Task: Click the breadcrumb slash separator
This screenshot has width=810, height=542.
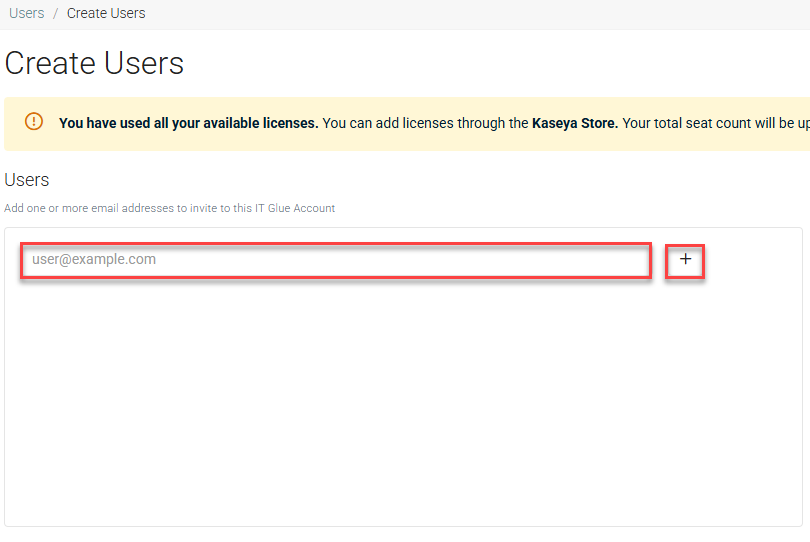Action: (56, 13)
